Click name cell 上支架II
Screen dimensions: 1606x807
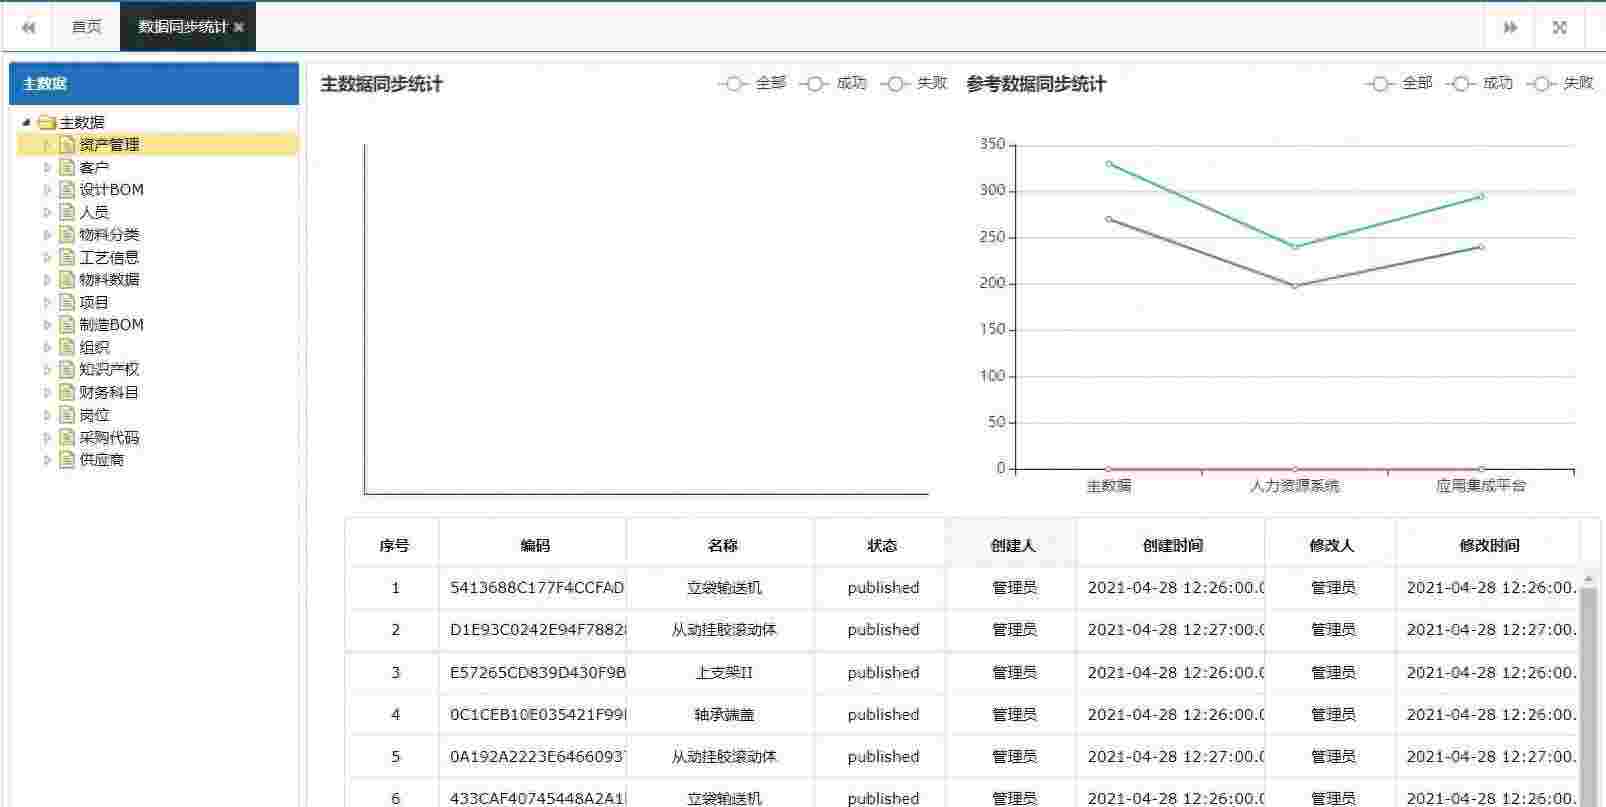click(723, 672)
